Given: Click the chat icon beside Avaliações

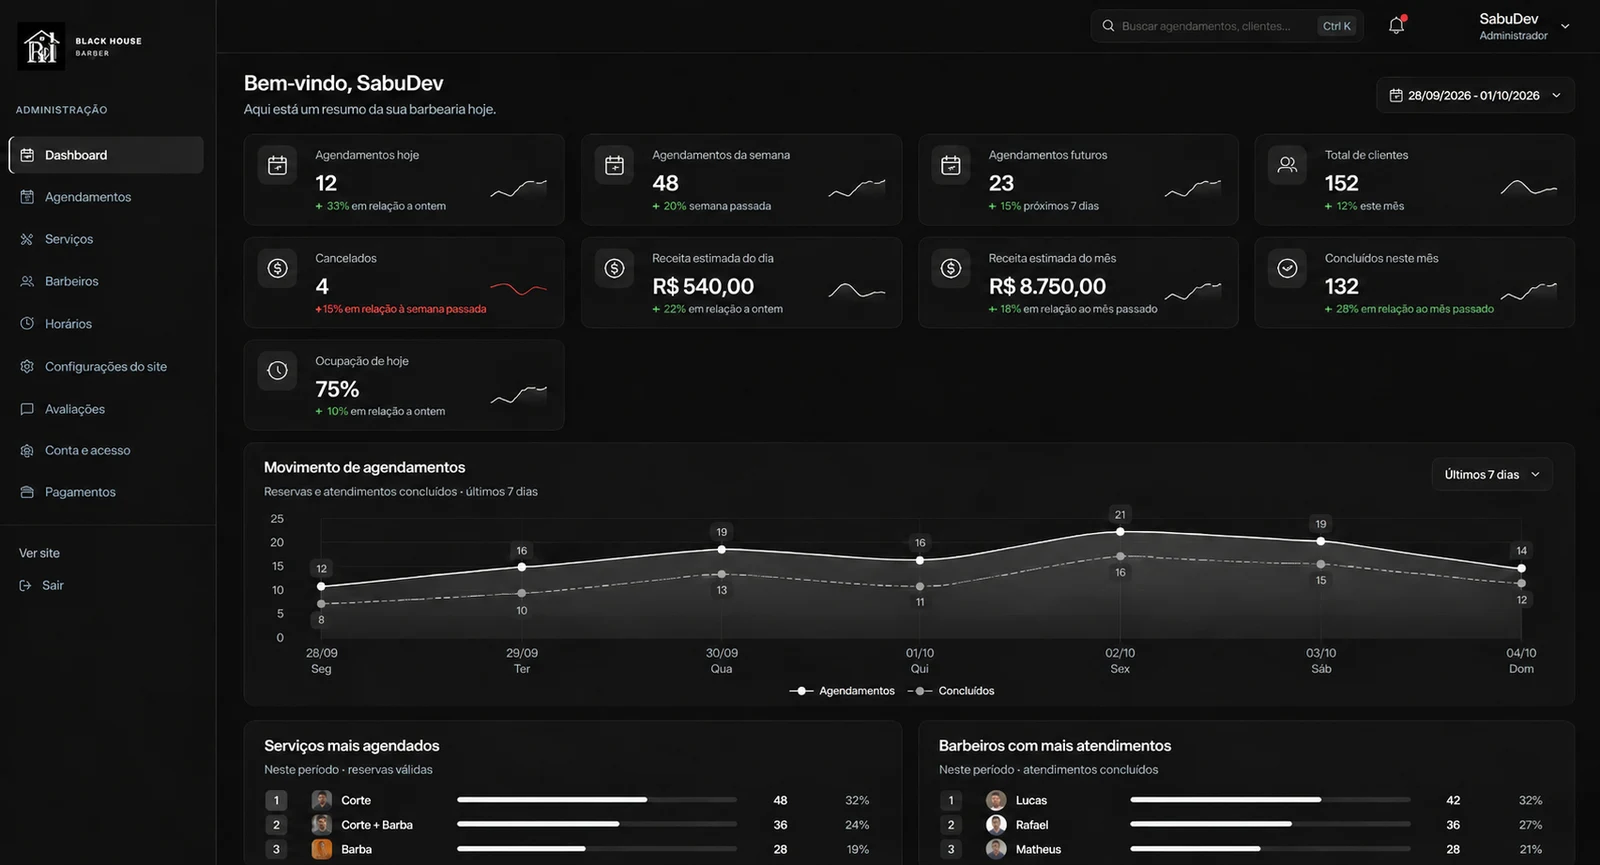Looking at the screenshot, I should coord(27,409).
